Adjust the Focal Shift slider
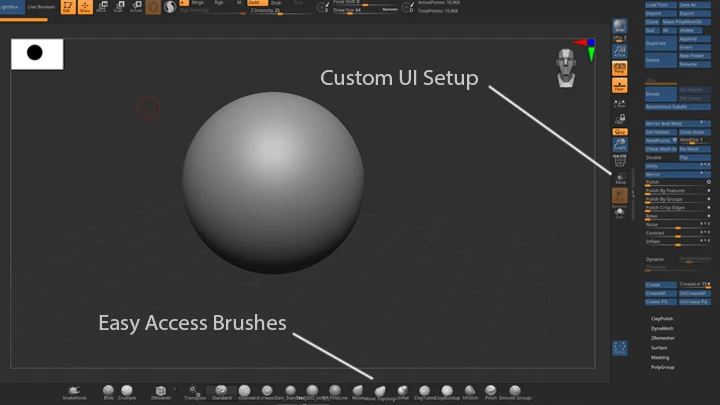The image size is (720, 405). pyautogui.click(x=365, y=3)
